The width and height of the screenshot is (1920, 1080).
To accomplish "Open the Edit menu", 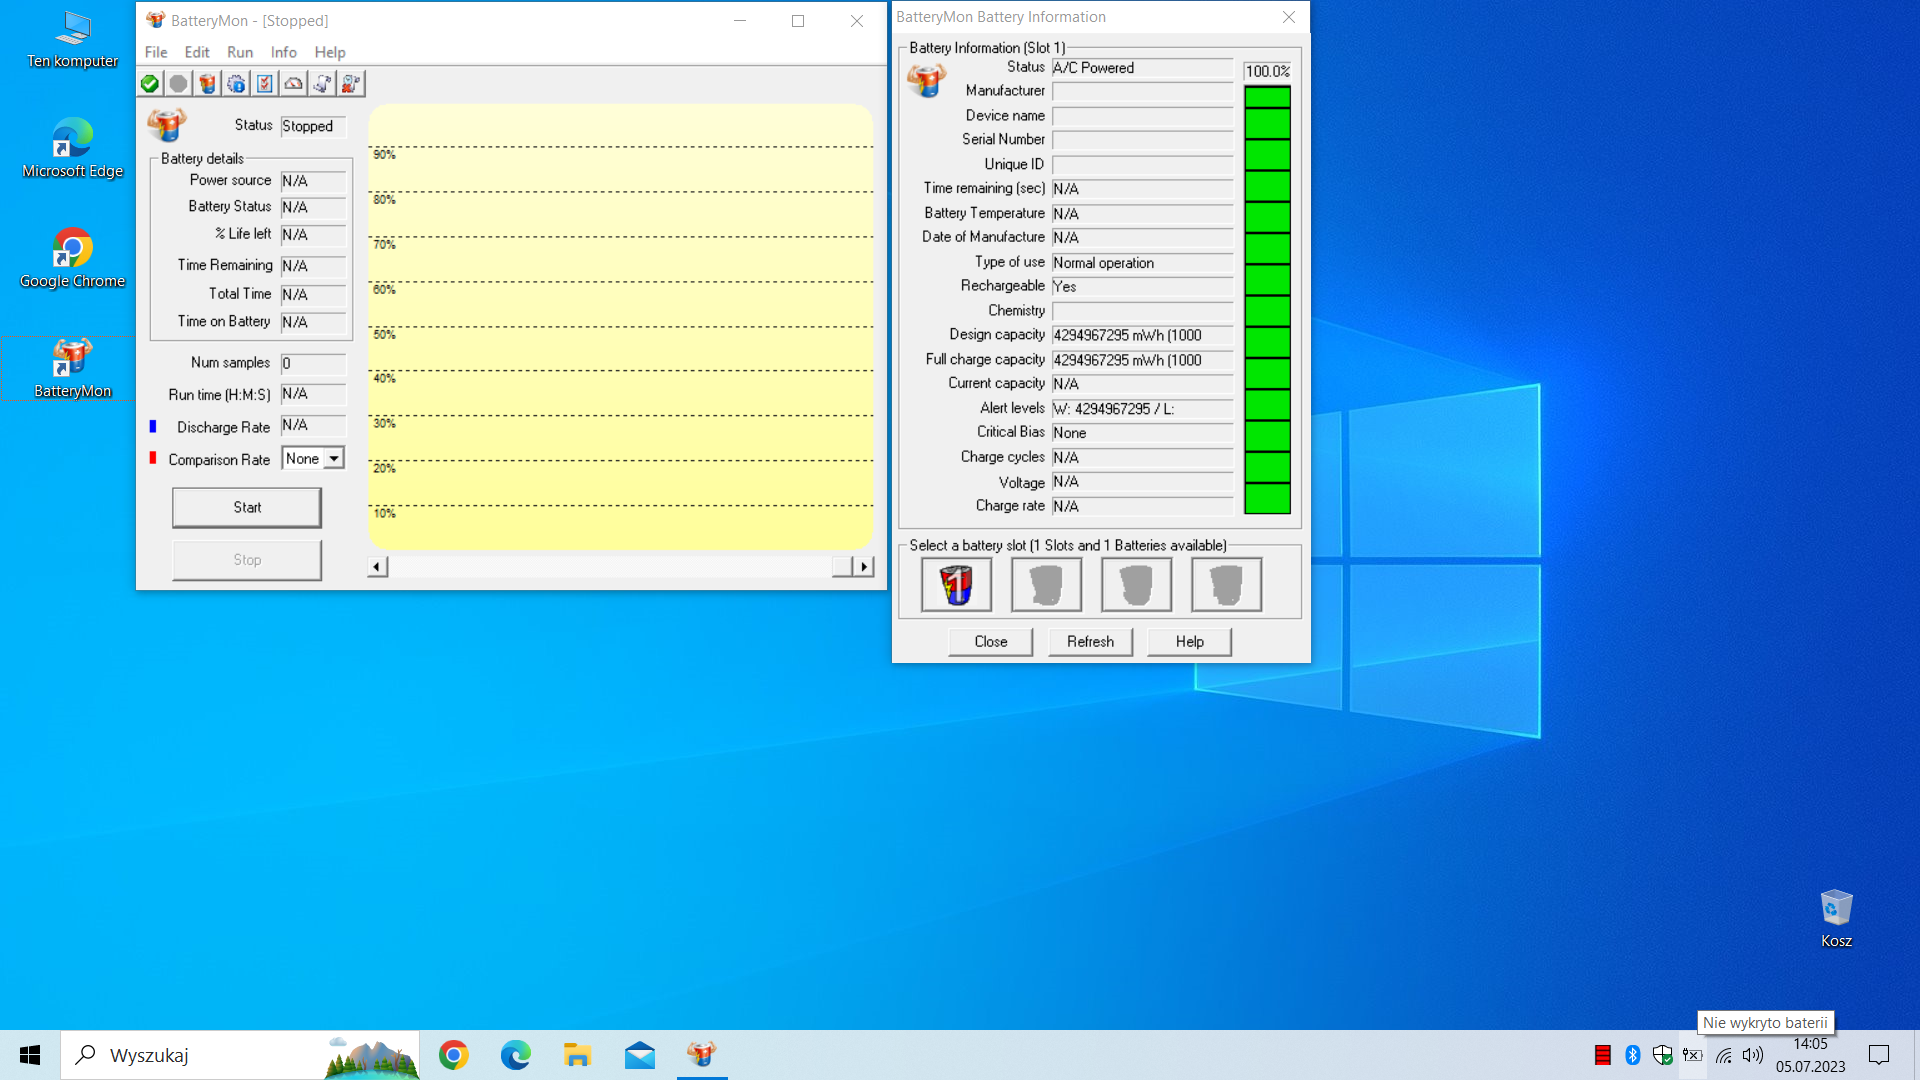I will pos(197,52).
